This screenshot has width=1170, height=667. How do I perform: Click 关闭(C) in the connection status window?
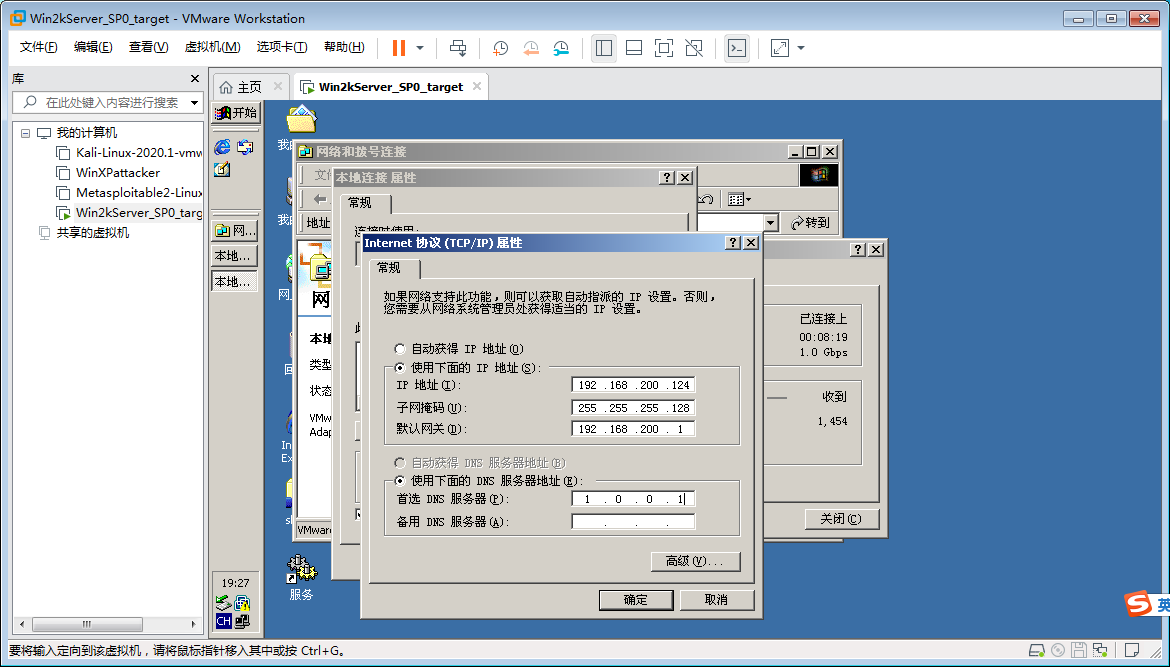(x=842, y=519)
